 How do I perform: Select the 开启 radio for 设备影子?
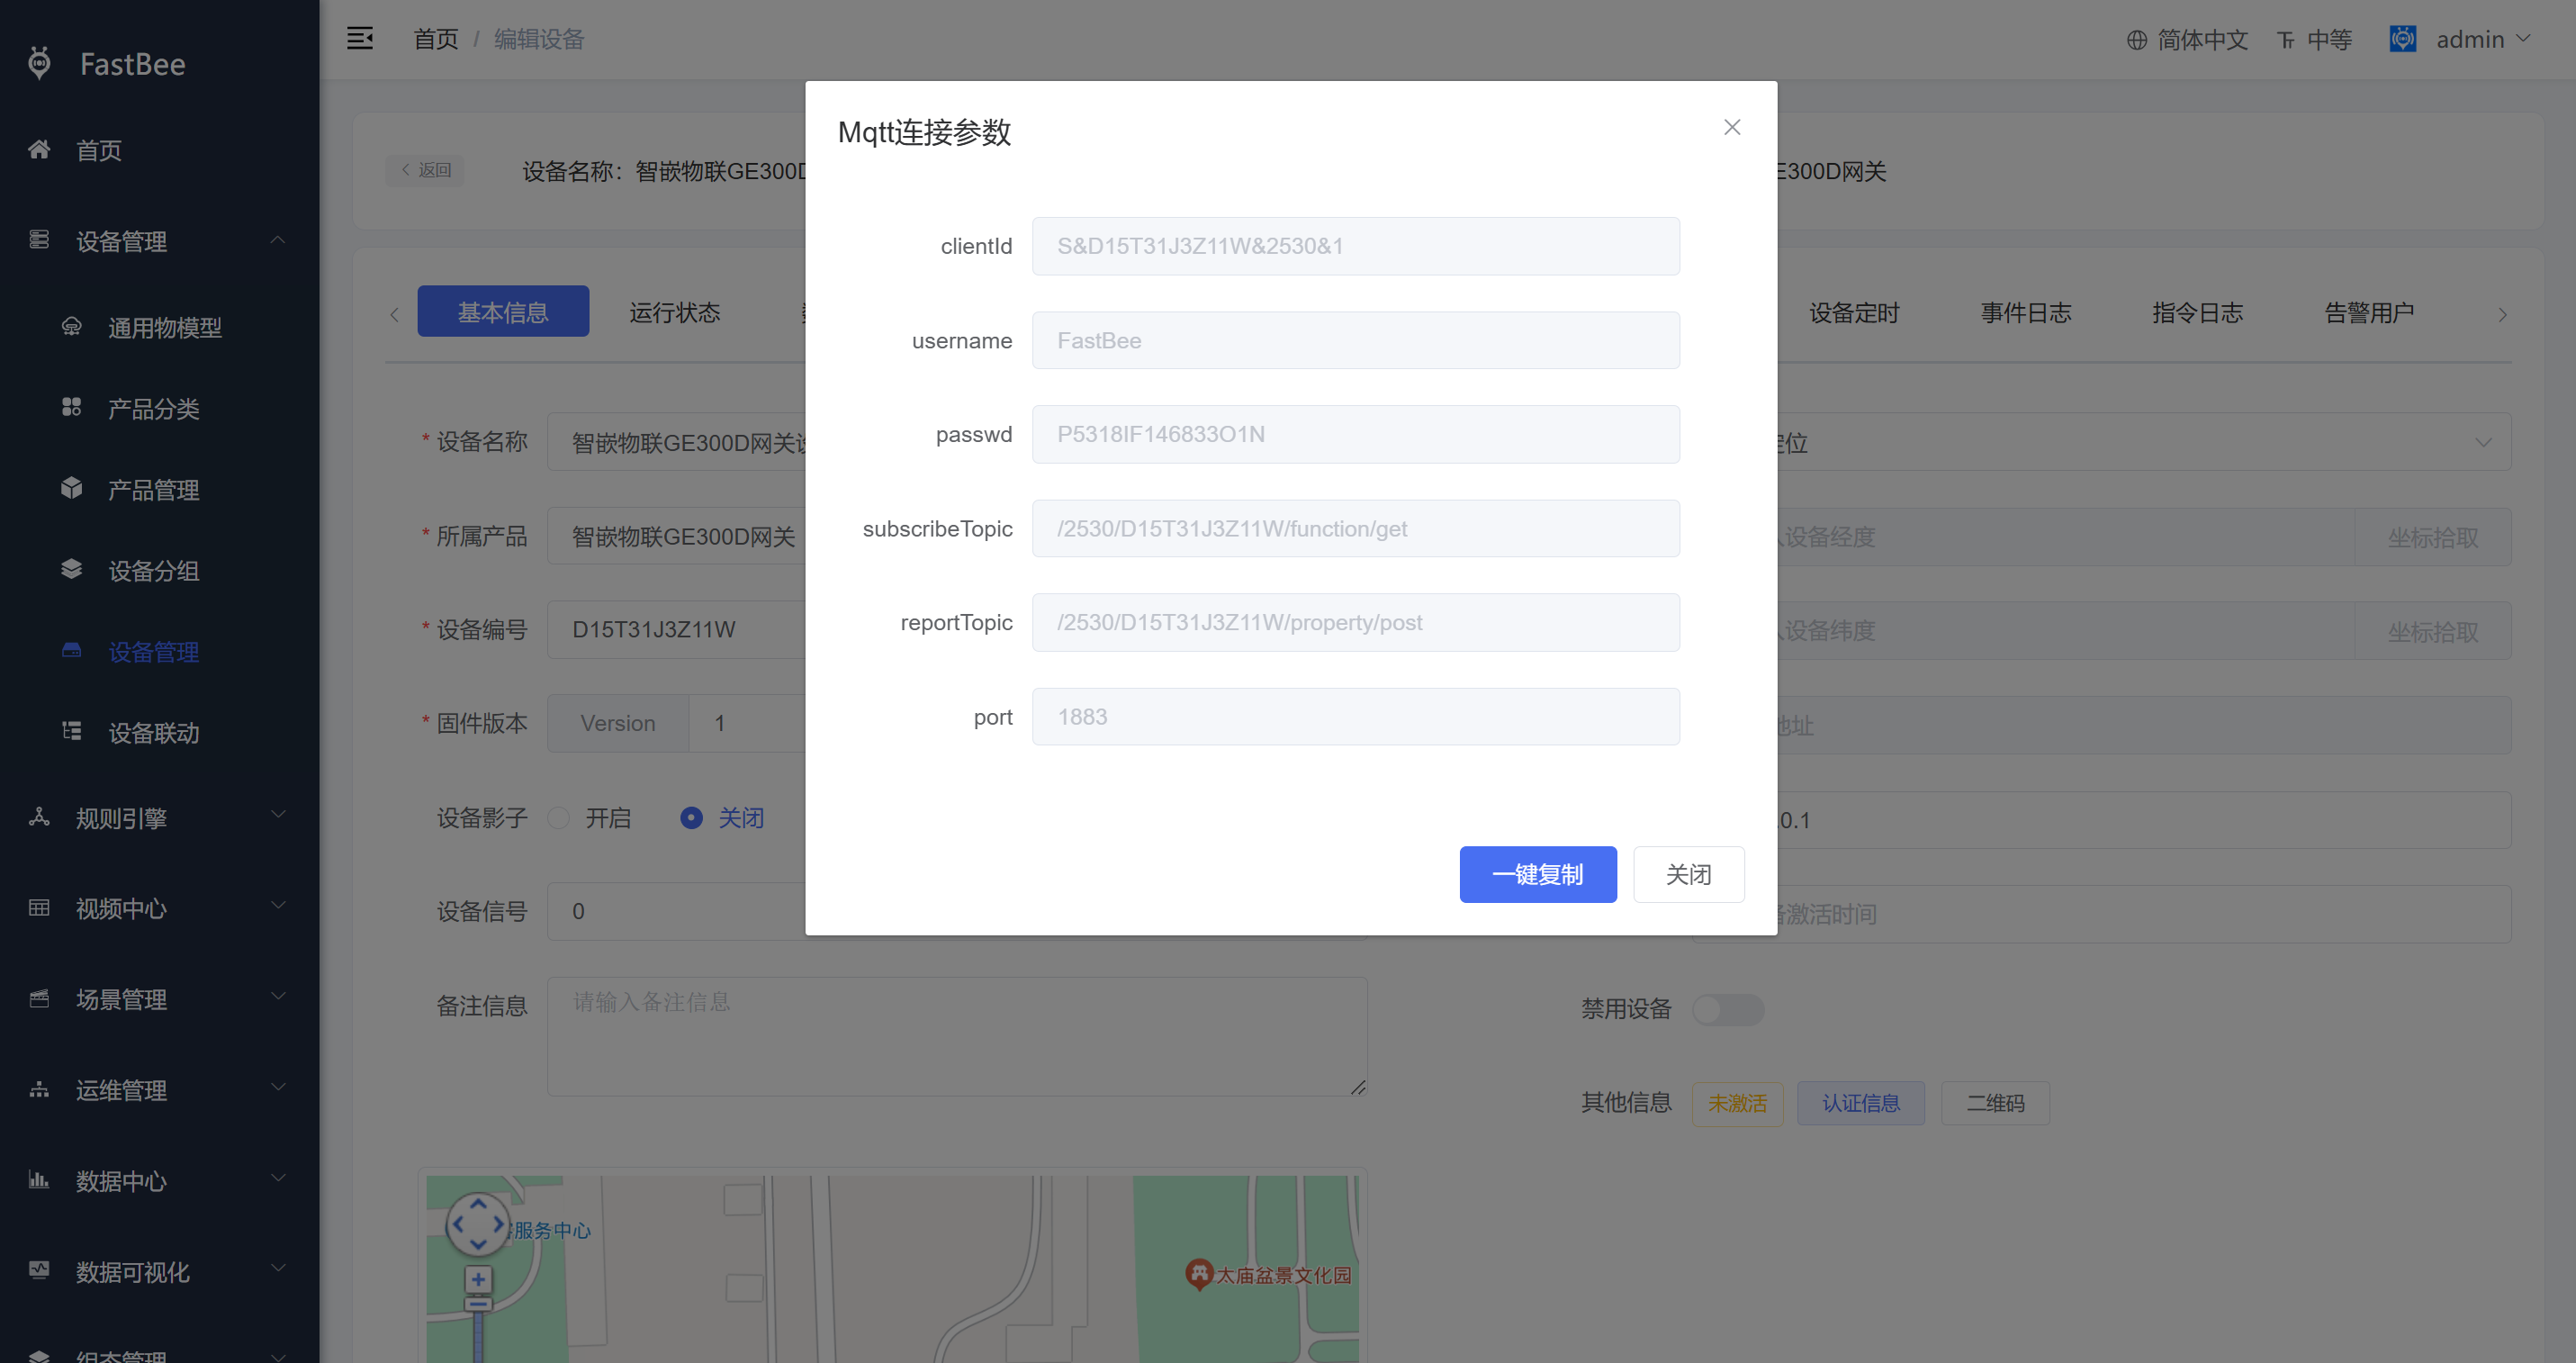point(559,818)
